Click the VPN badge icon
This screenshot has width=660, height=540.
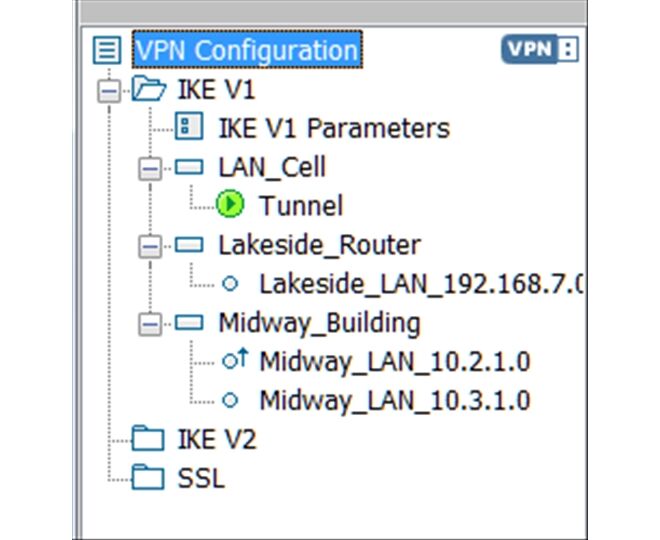click(540, 50)
